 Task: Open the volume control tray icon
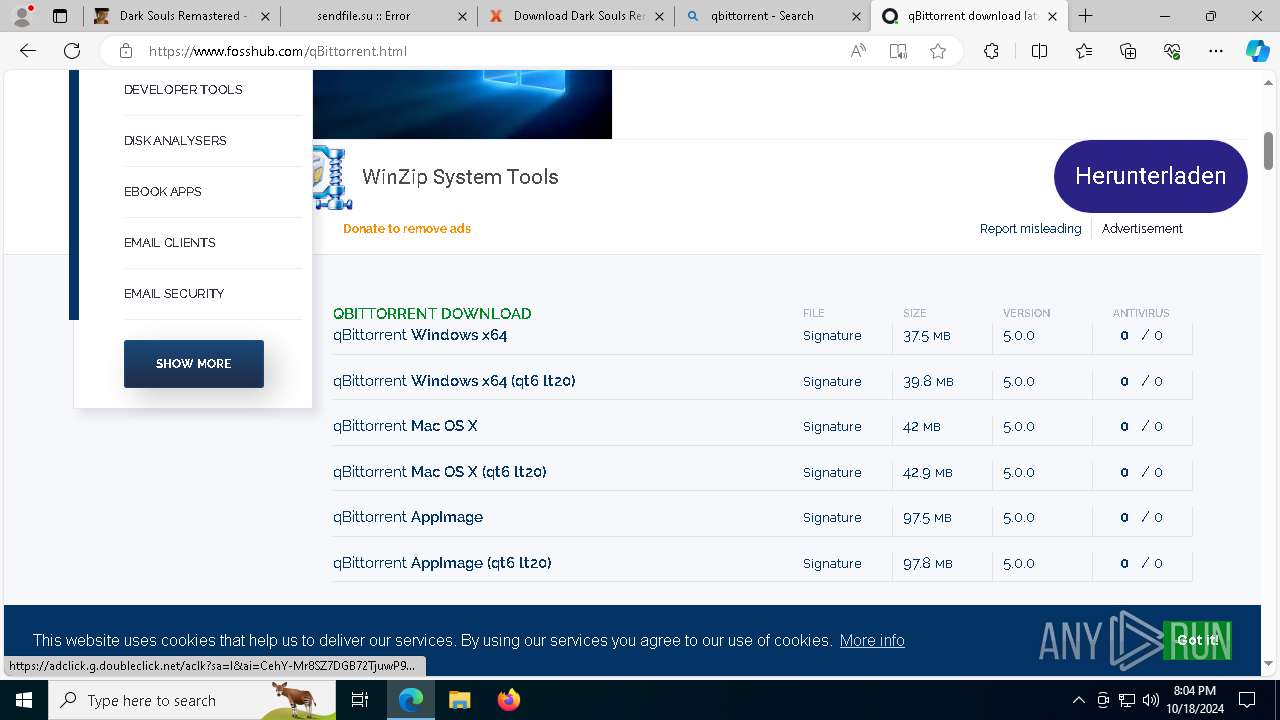click(1150, 700)
